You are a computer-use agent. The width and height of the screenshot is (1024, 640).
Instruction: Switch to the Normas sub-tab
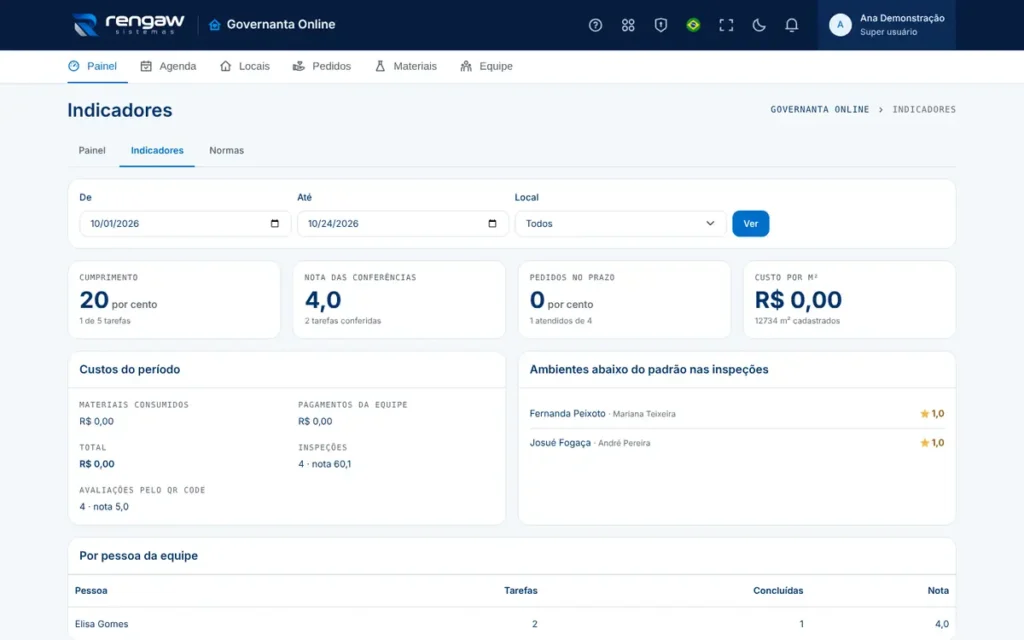pyautogui.click(x=227, y=150)
